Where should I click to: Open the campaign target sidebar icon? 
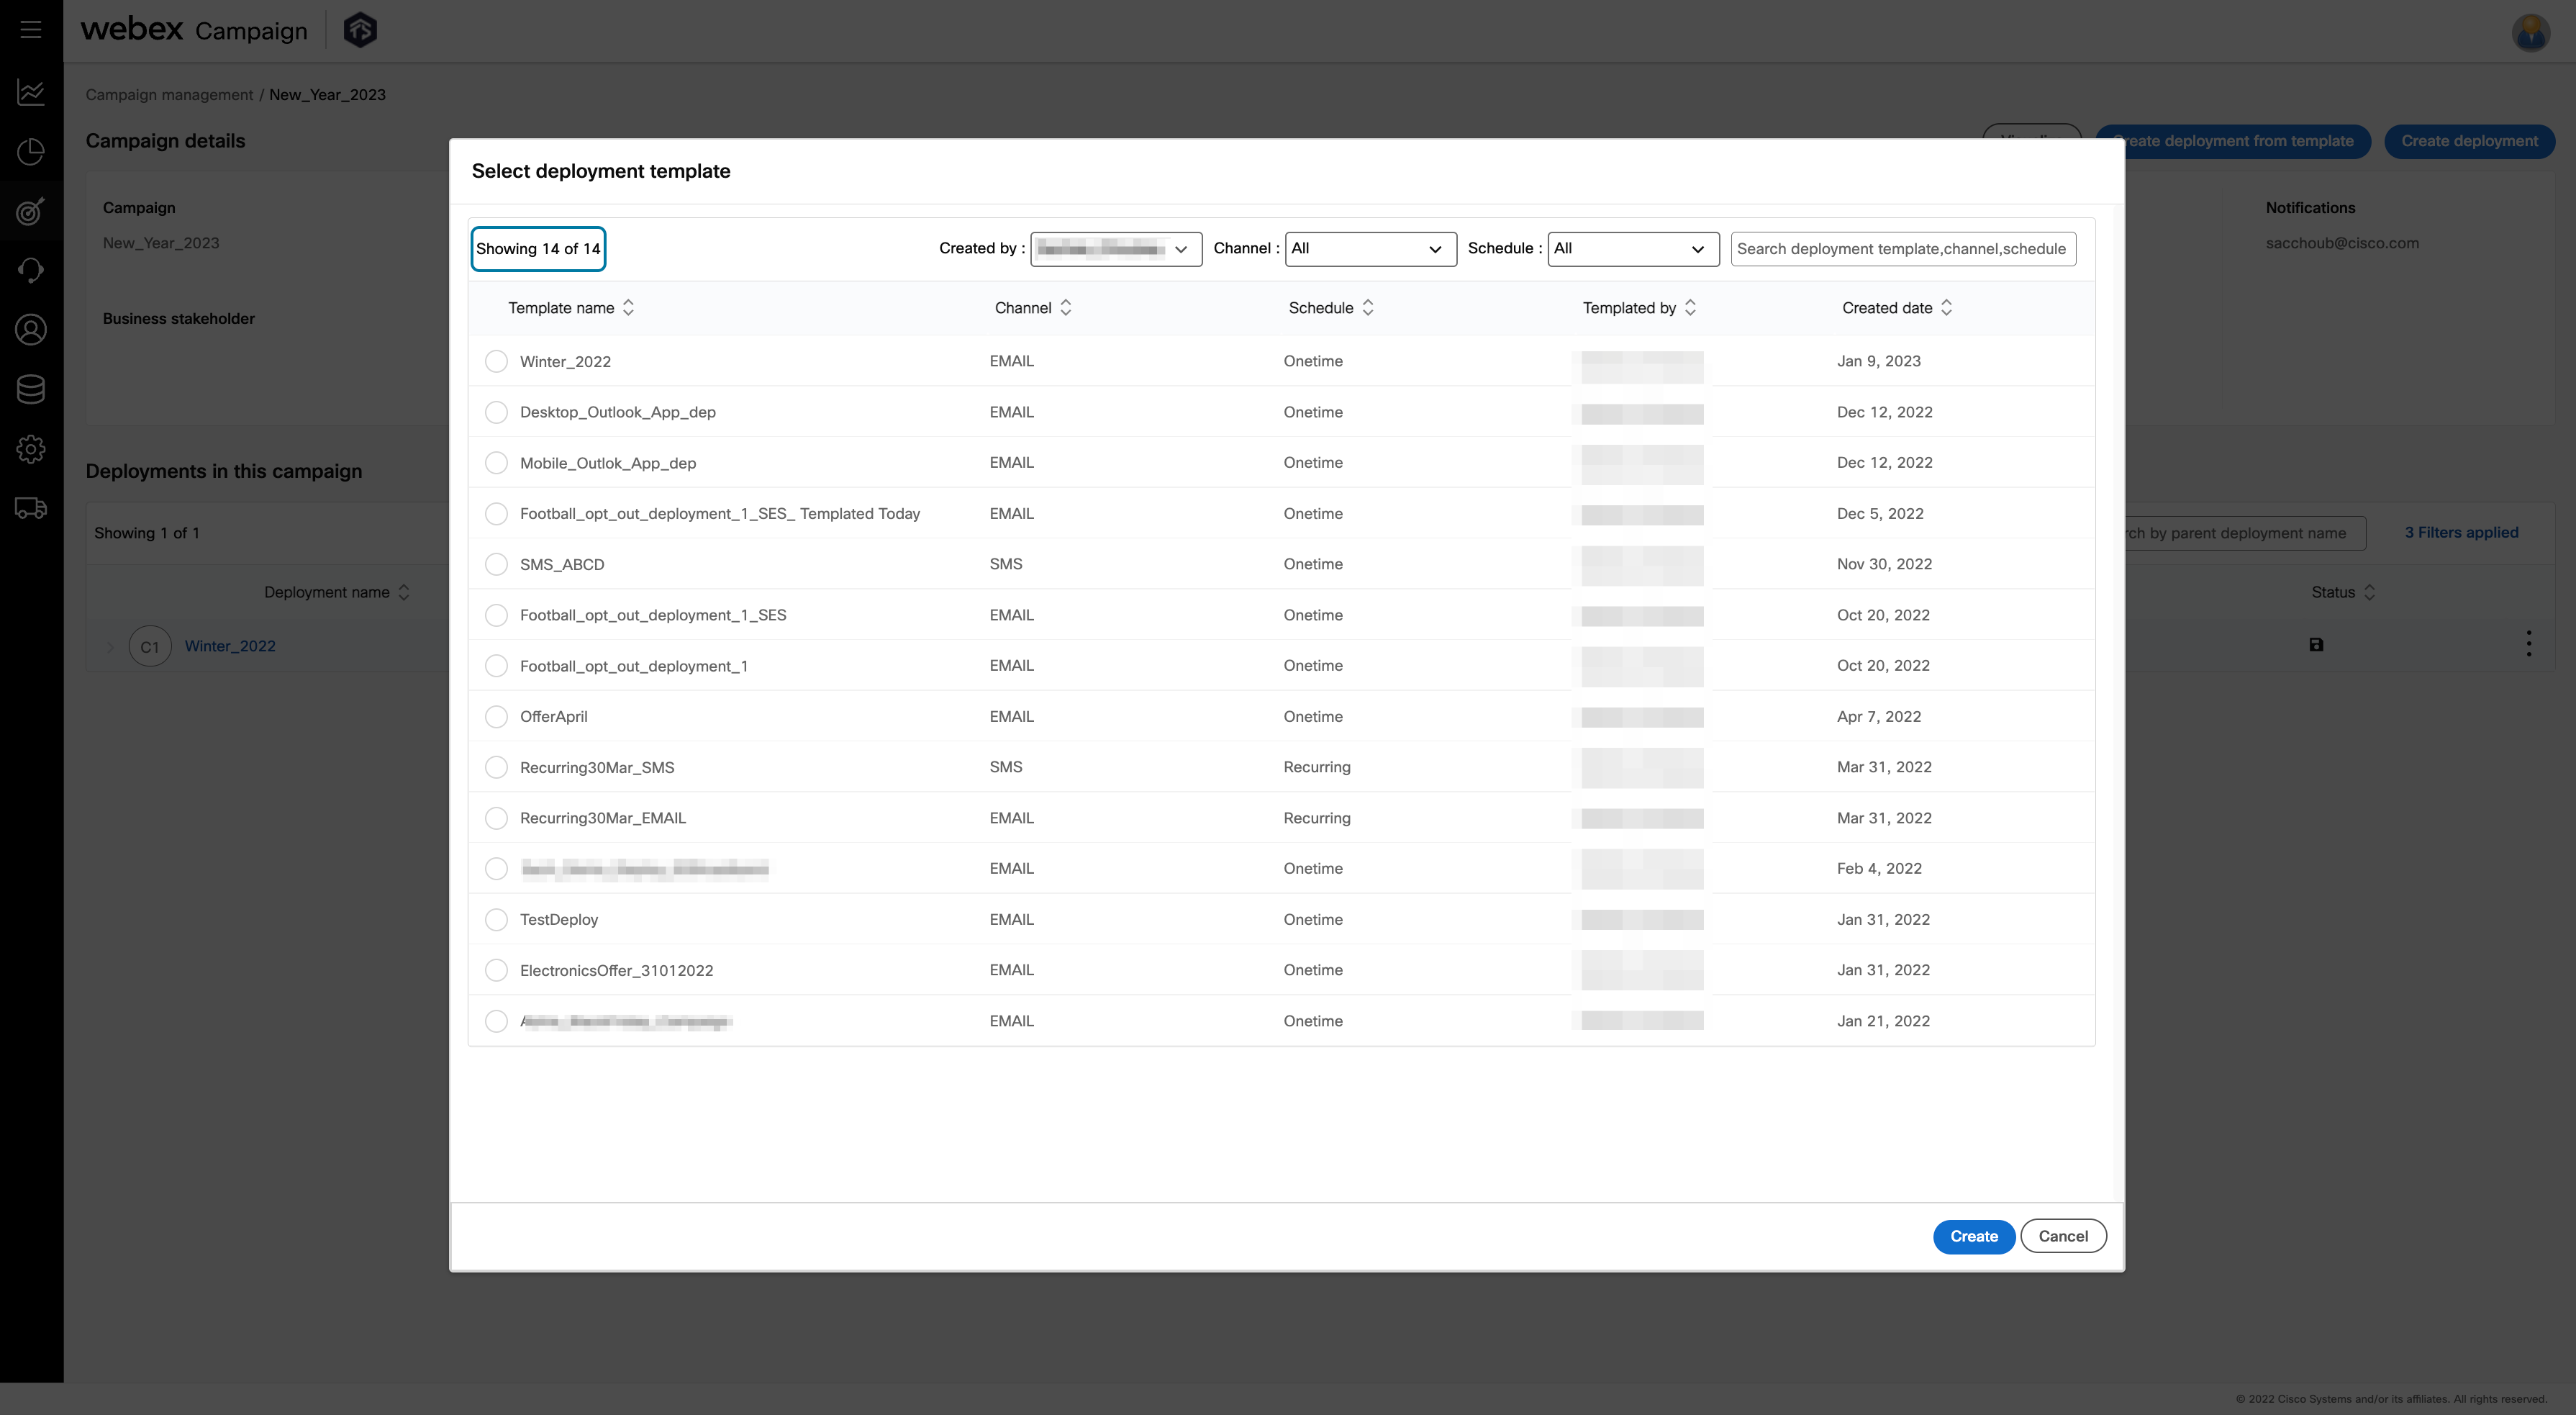click(31, 211)
